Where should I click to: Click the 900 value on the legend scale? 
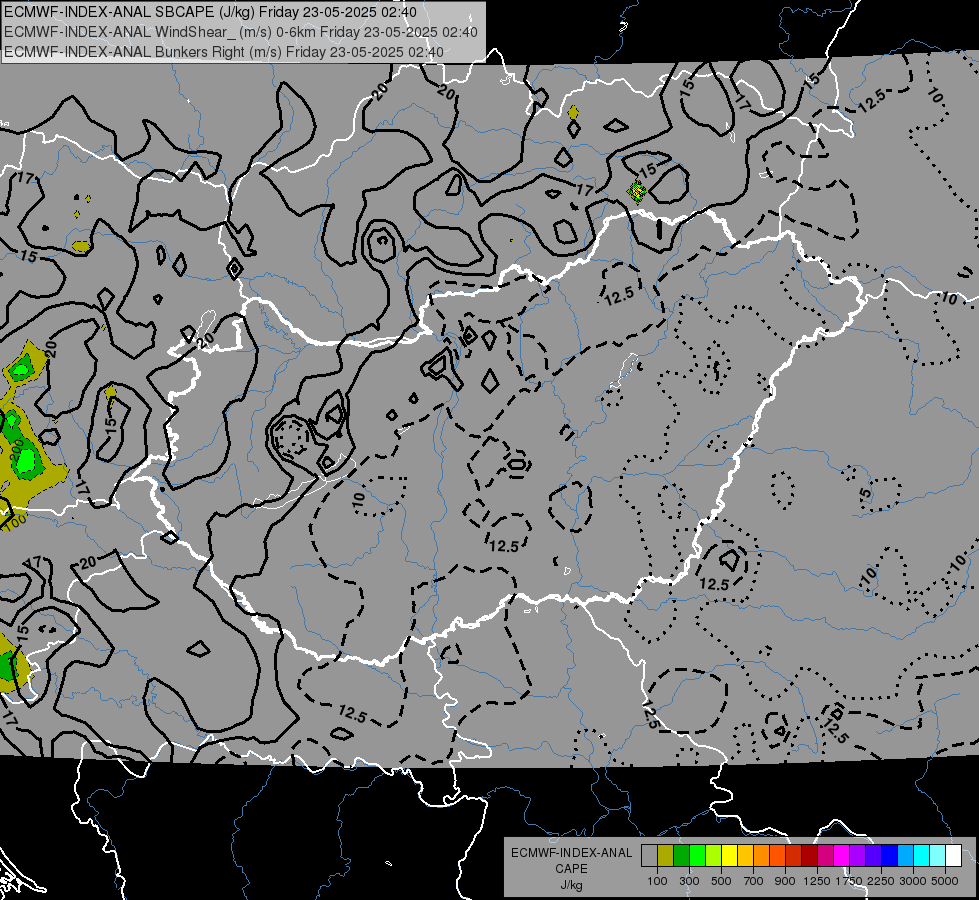(x=785, y=881)
